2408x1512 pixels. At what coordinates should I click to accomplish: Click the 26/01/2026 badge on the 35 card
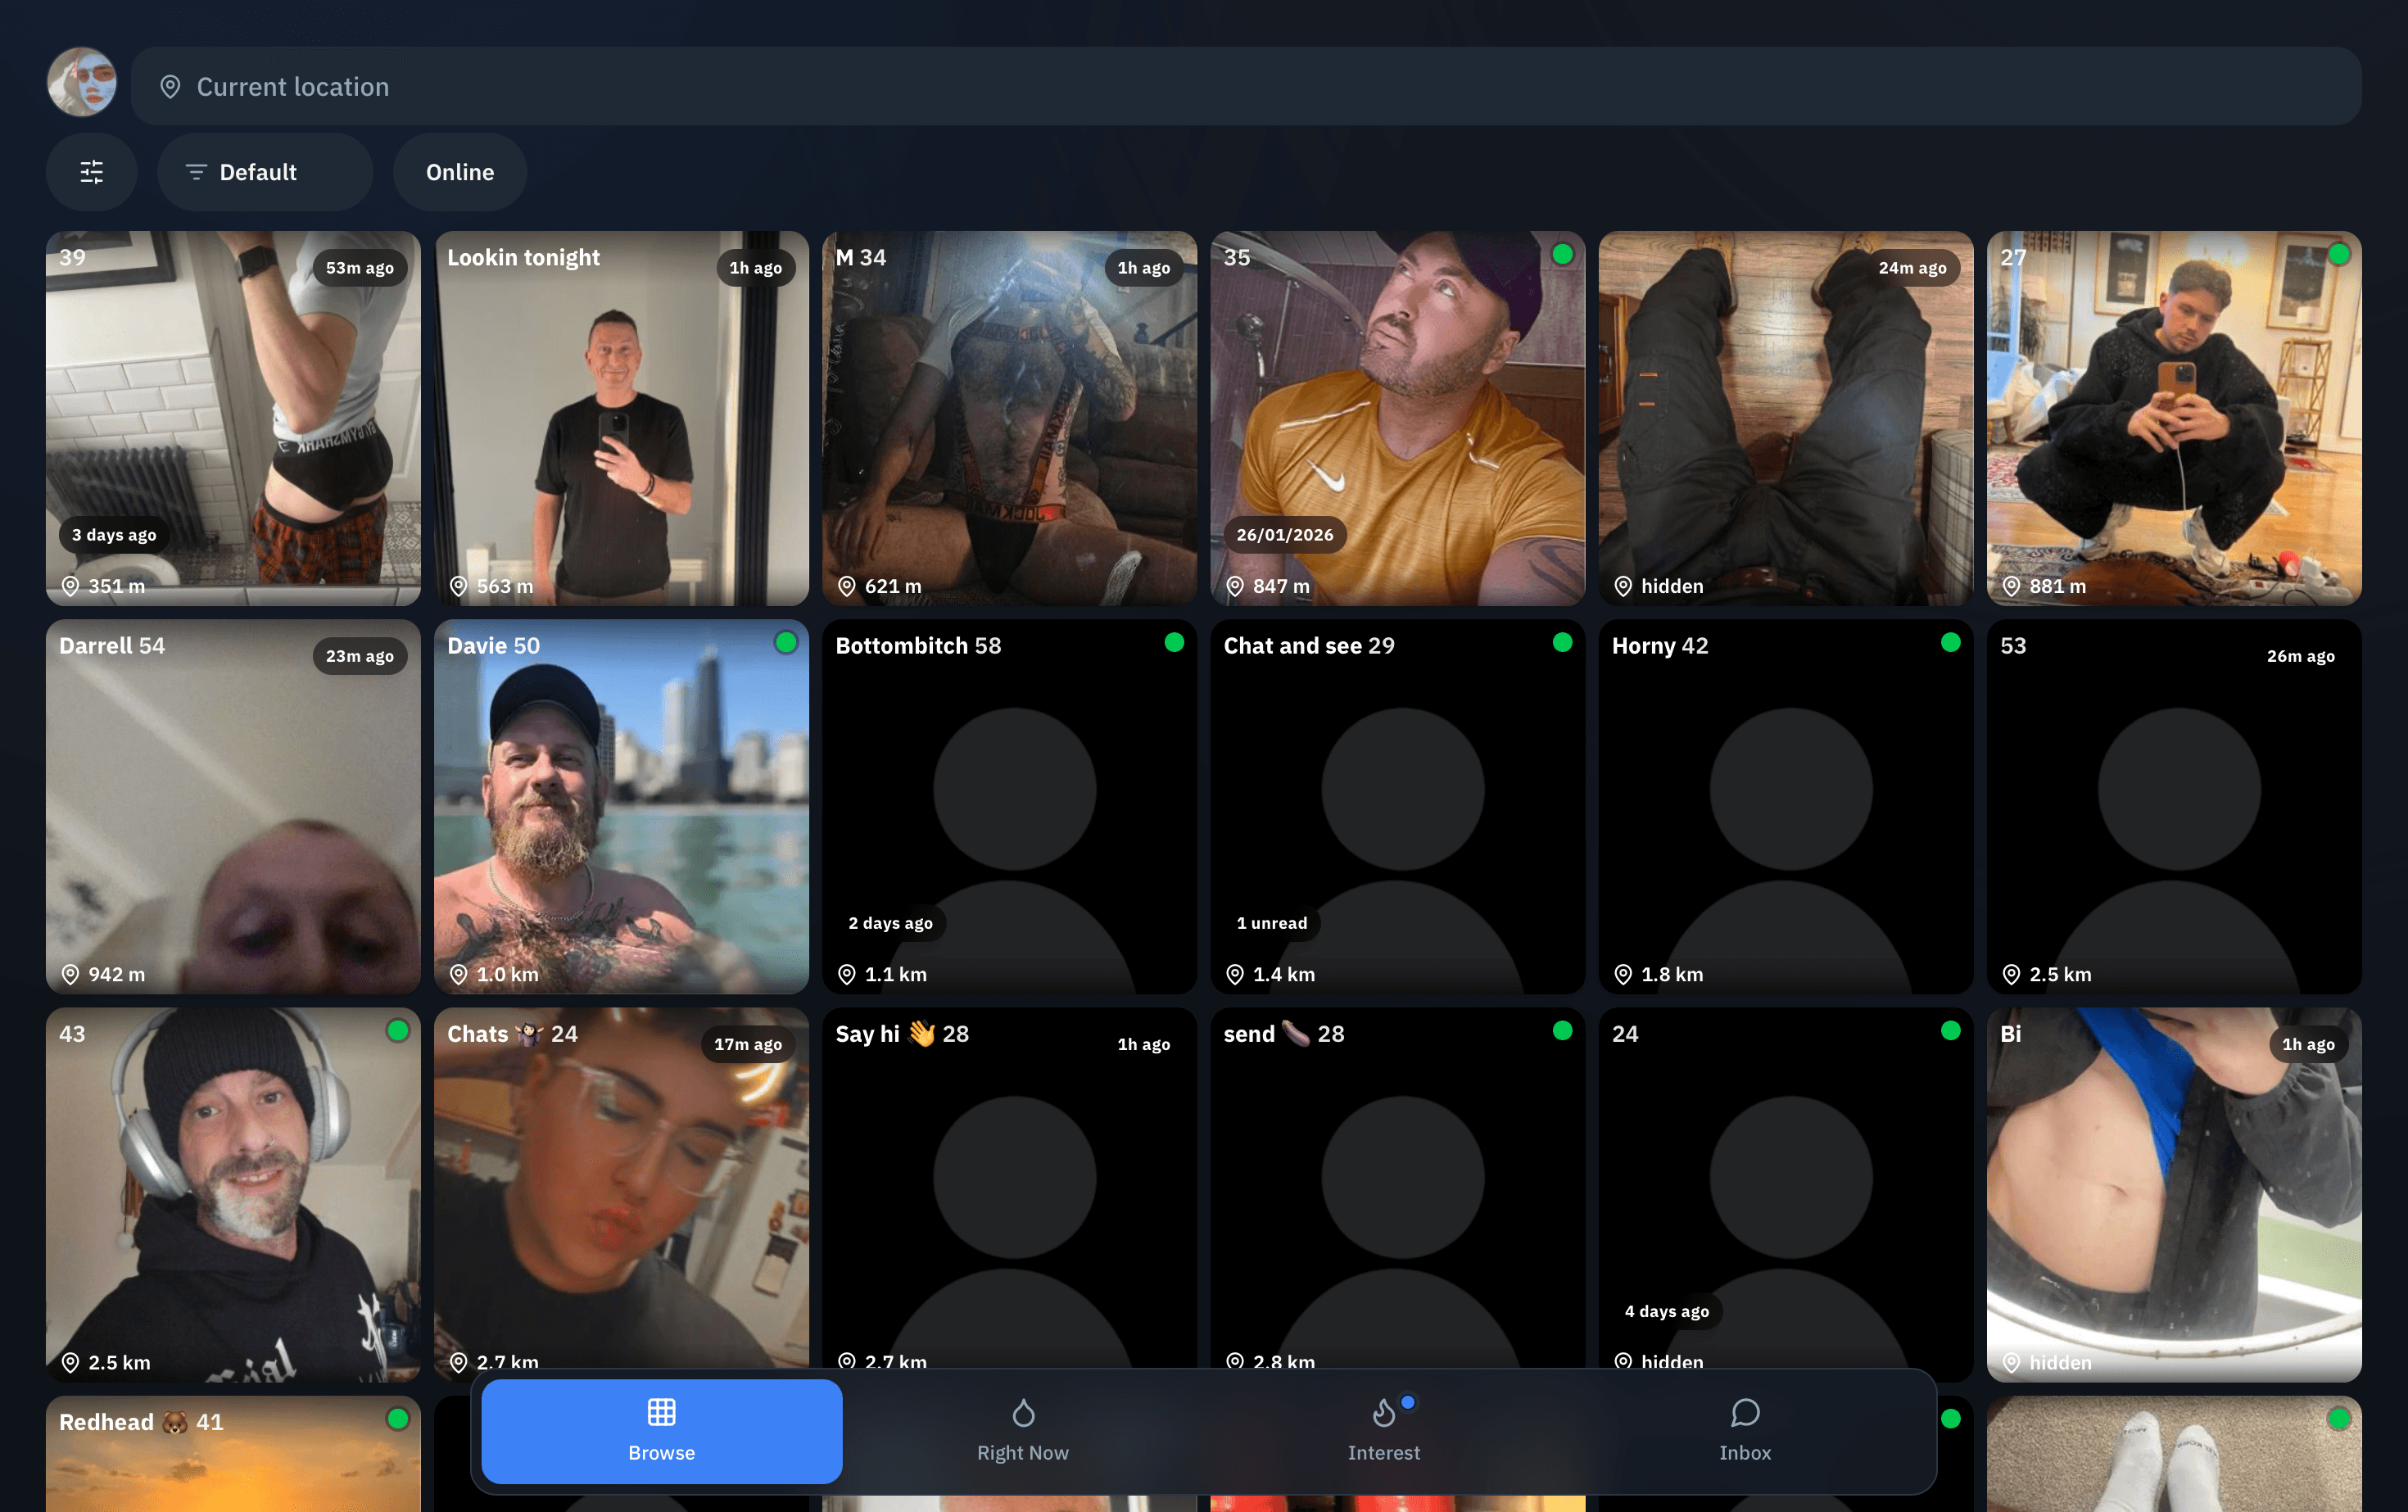1284,535
